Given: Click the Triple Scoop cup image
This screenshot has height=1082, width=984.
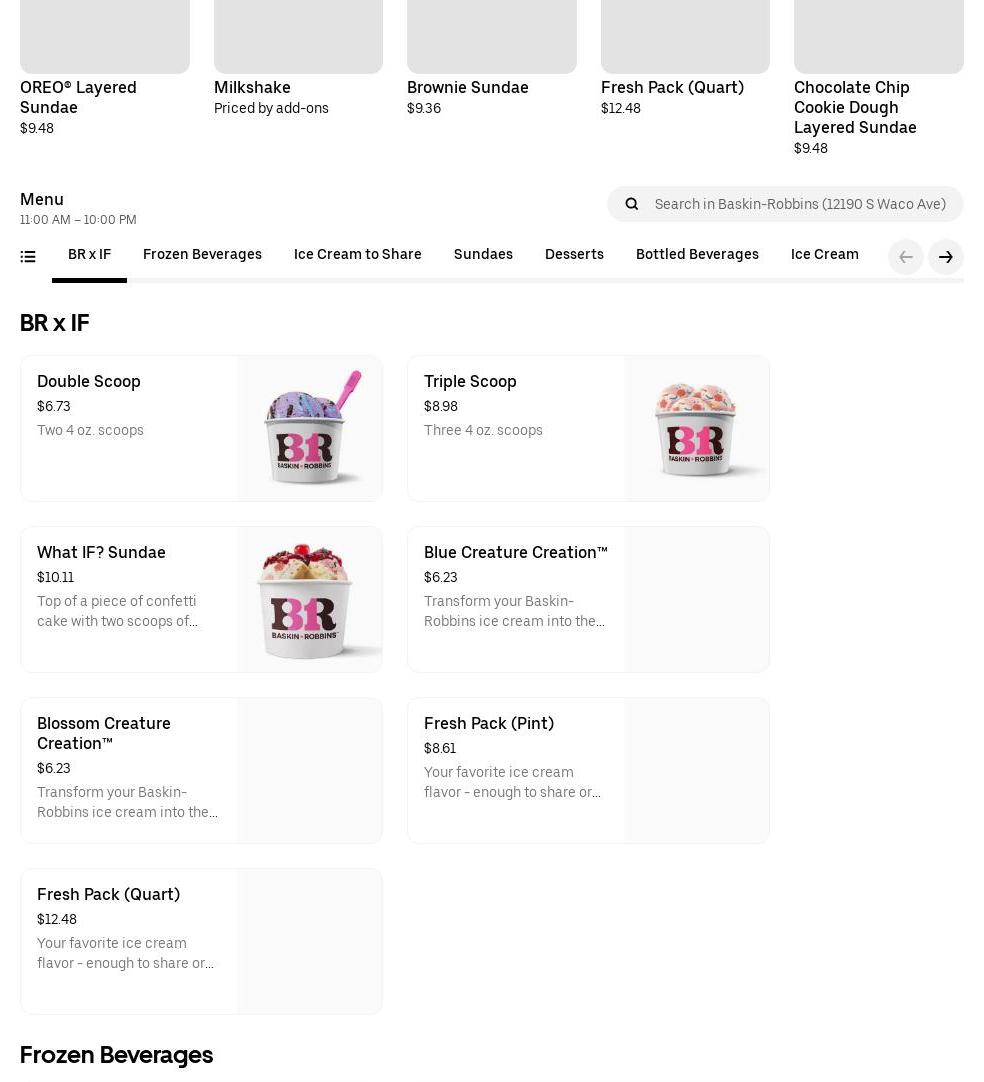Looking at the screenshot, I should (696, 428).
